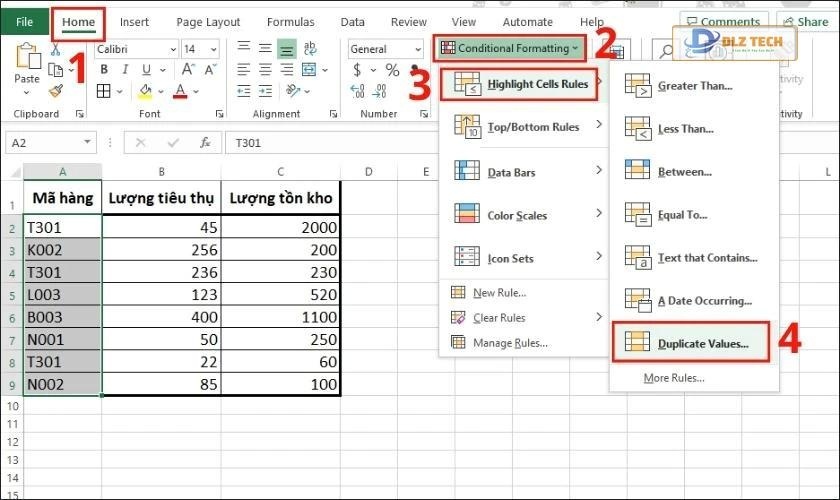Click the Borders grid icon

pyautogui.click(x=103, y=91)
